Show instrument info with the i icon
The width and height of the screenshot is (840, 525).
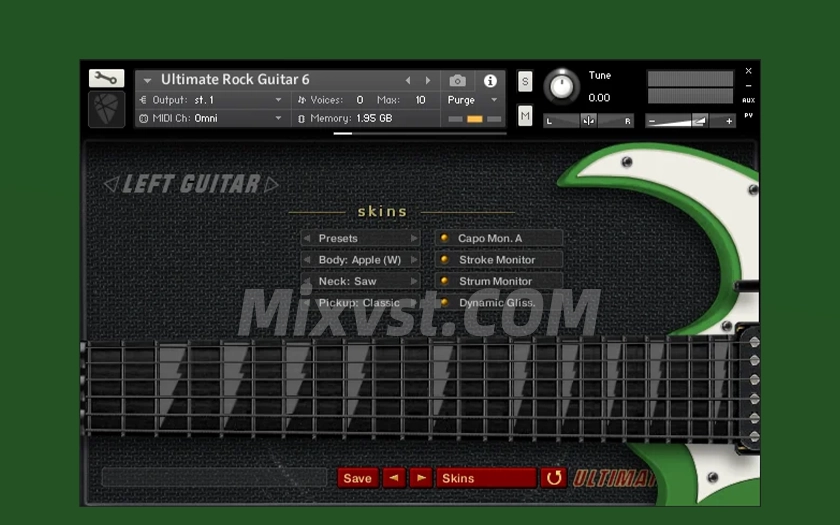490,81
